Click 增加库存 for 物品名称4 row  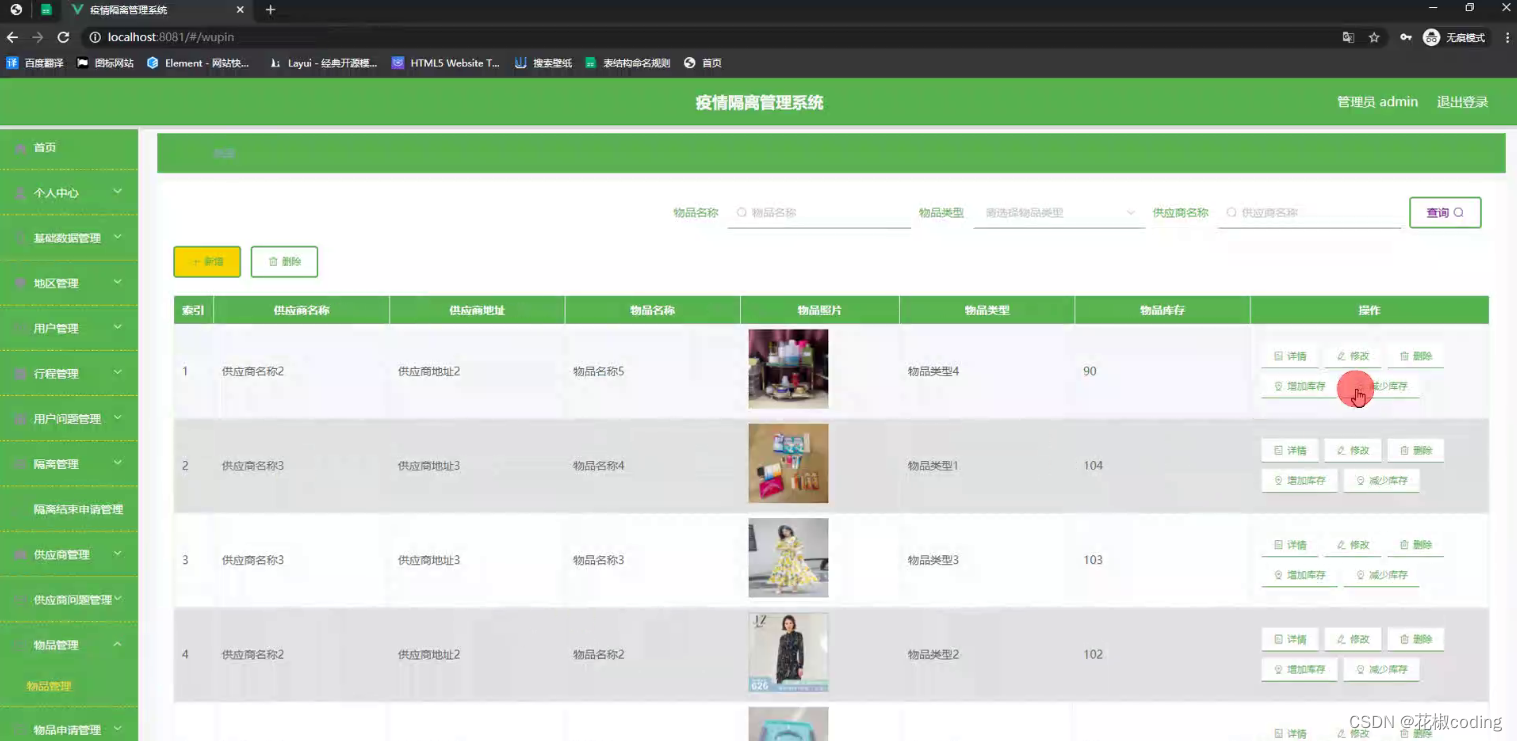tap(1299, 480)
